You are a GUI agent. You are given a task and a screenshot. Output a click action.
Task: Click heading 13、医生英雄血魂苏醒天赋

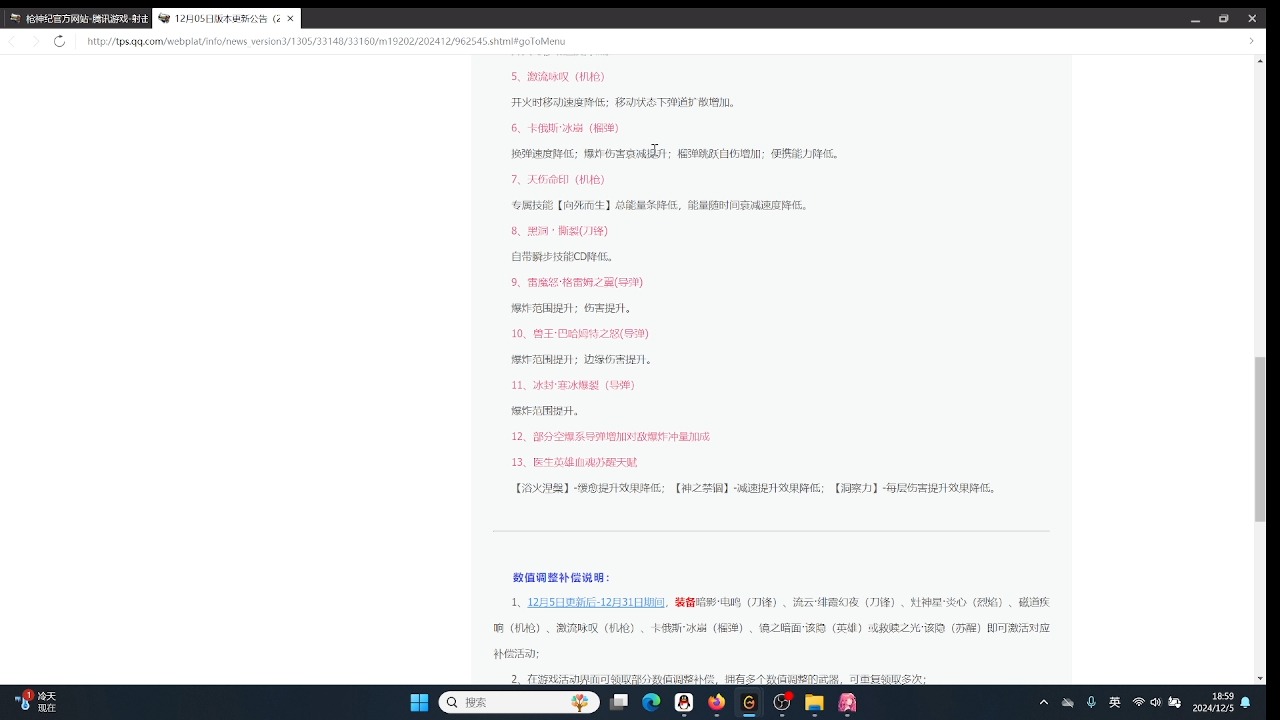574,462
